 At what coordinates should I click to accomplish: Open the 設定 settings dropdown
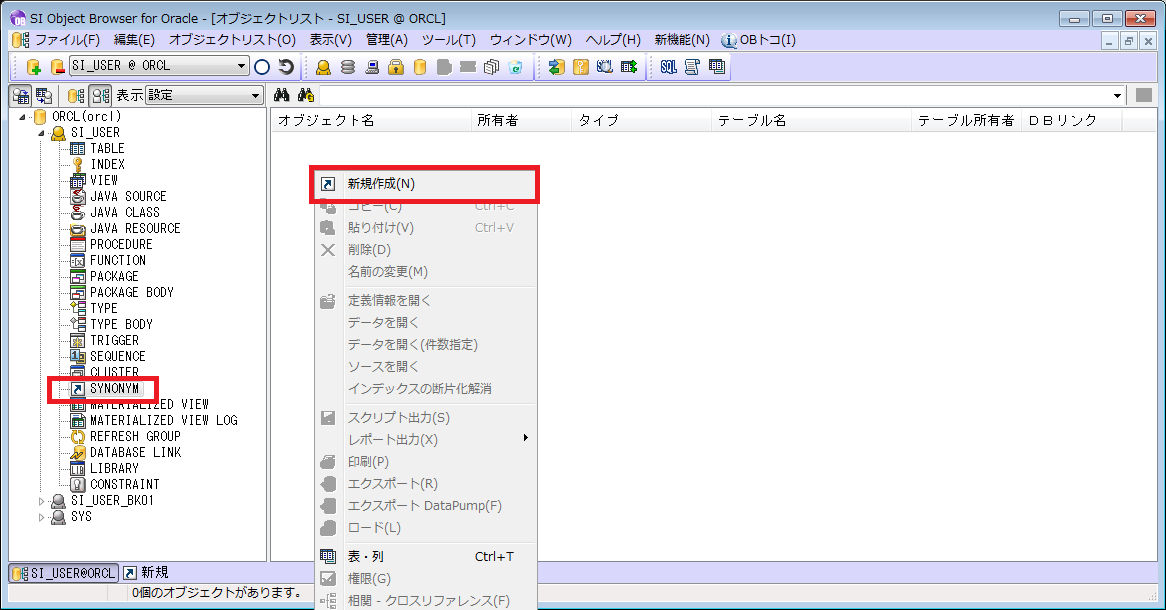tap(203, 95)
